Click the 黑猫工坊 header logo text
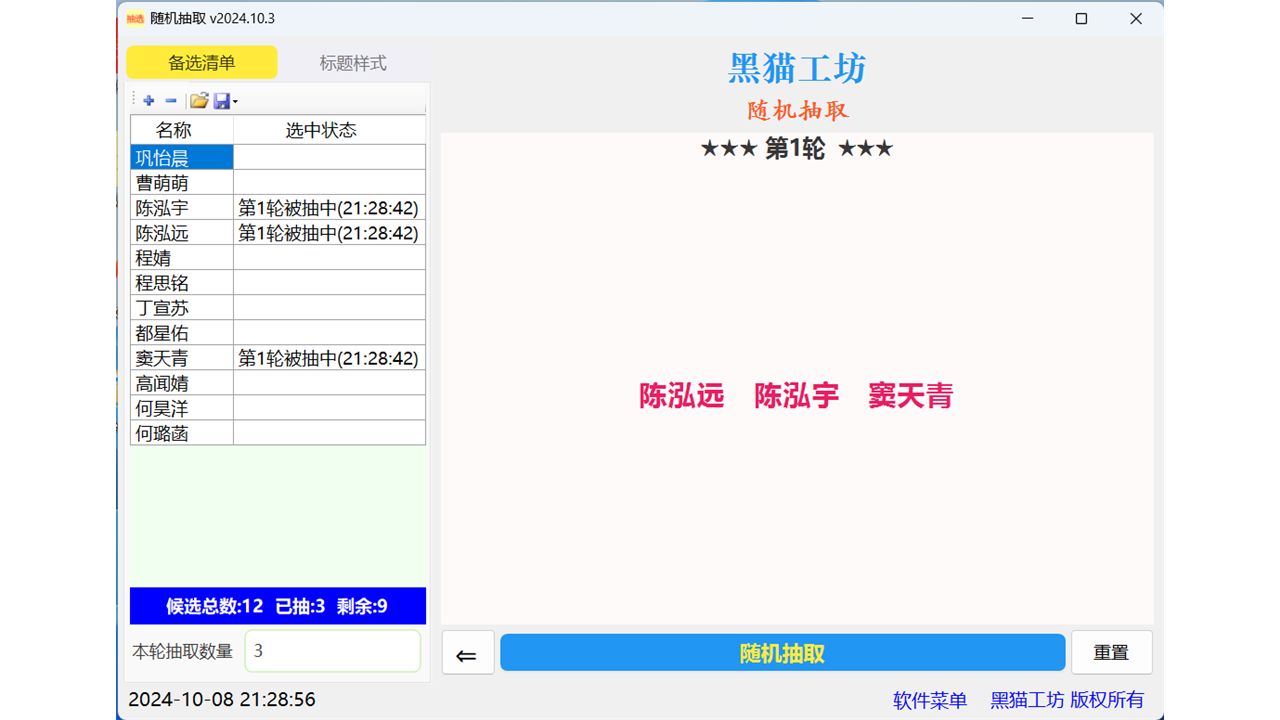This screenshot has width=1280, height=720. pos(796,69)
